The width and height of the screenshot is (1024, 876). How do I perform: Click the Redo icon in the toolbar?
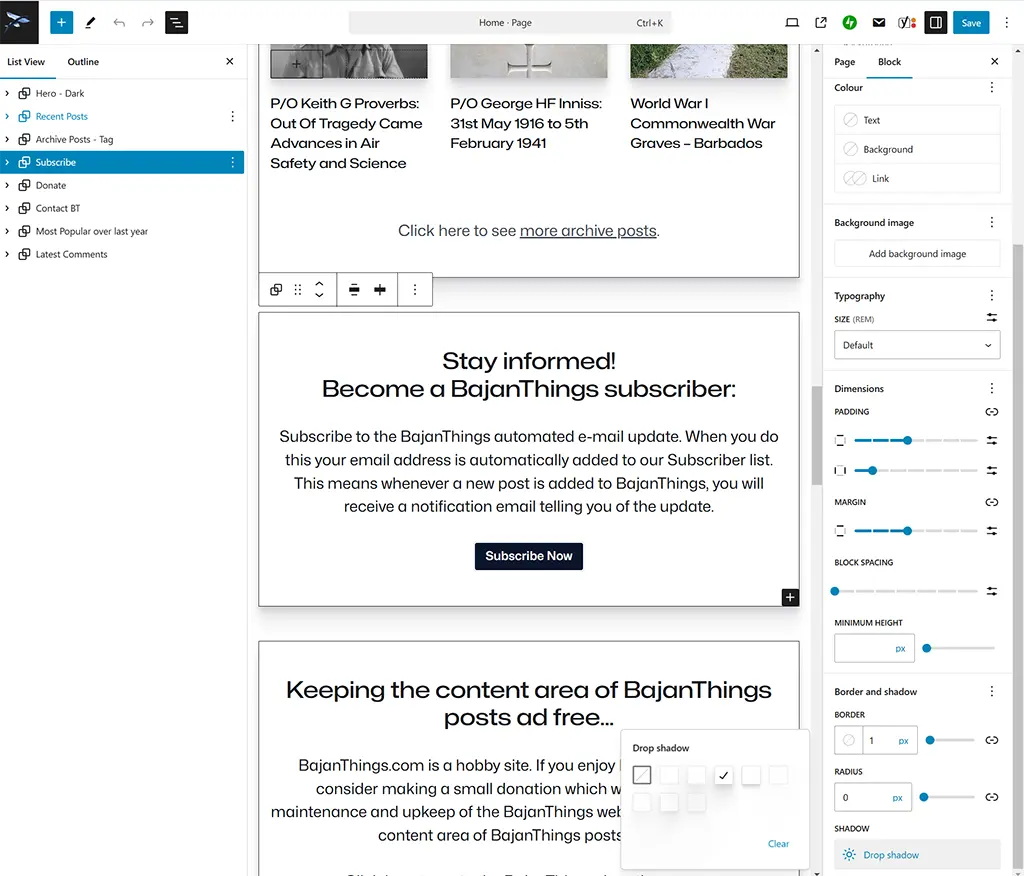tap(147, 22)
